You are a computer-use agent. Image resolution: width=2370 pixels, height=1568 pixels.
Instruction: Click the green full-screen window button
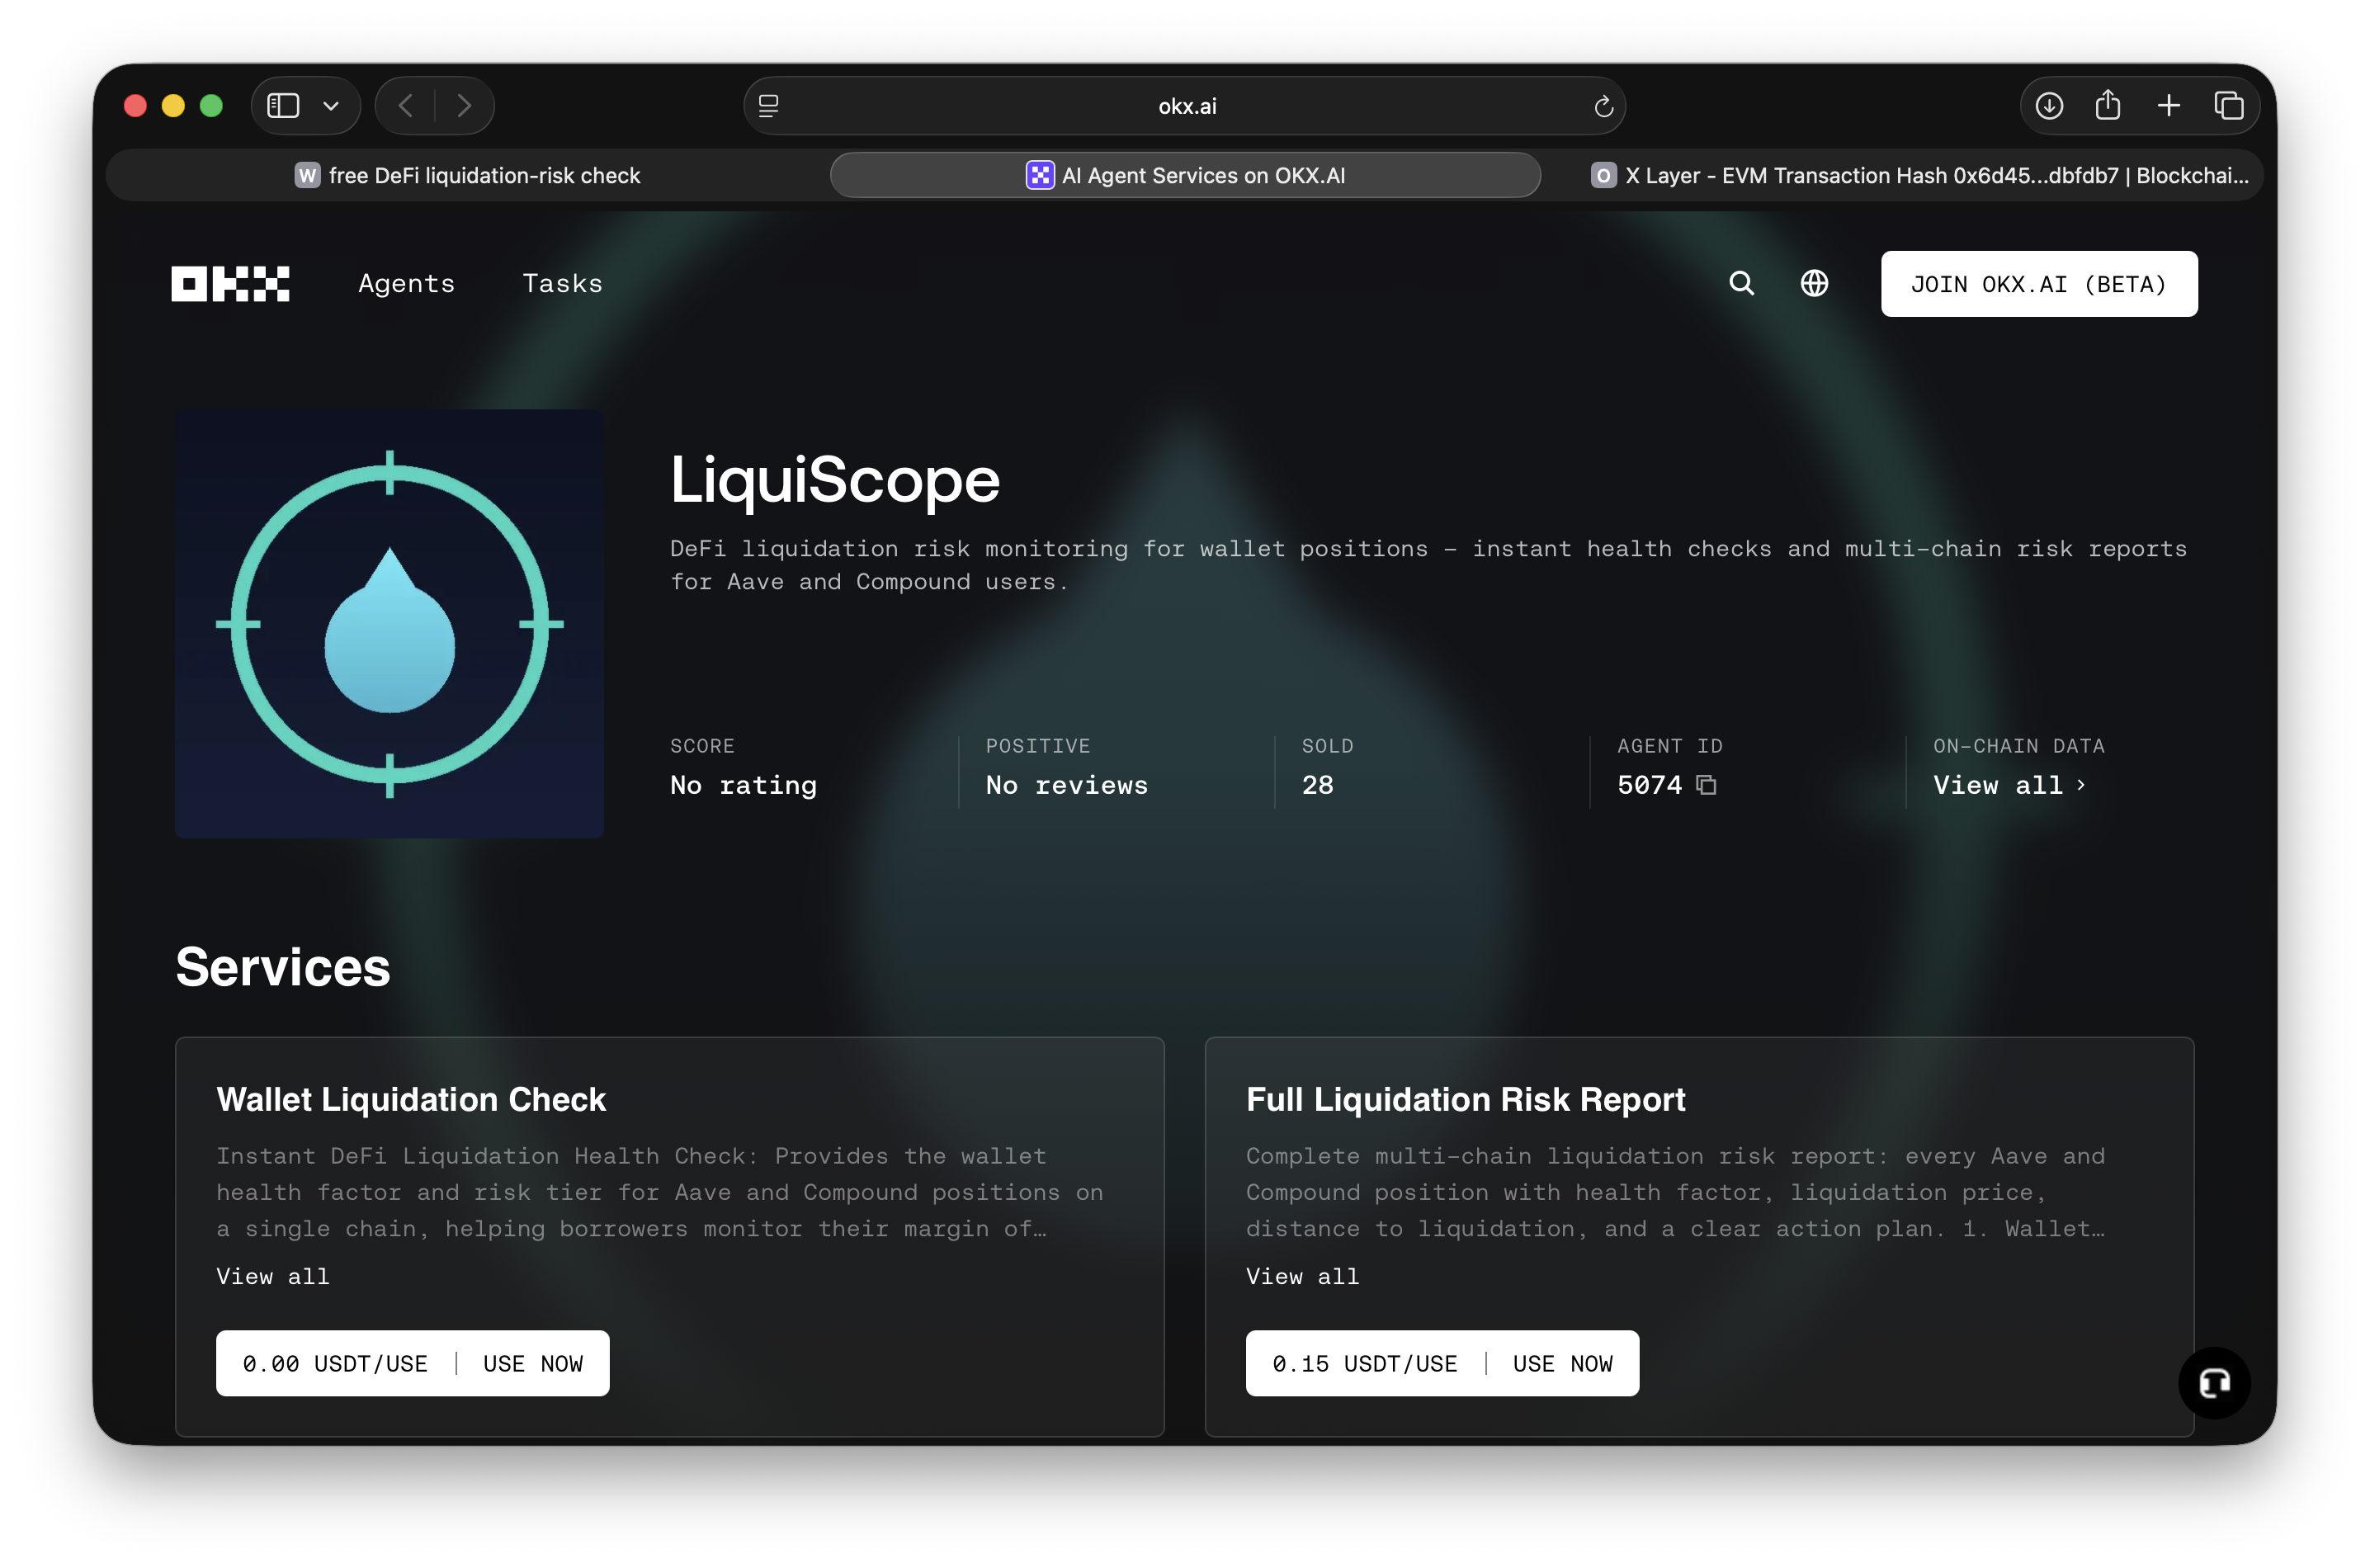tap(211, 106)
